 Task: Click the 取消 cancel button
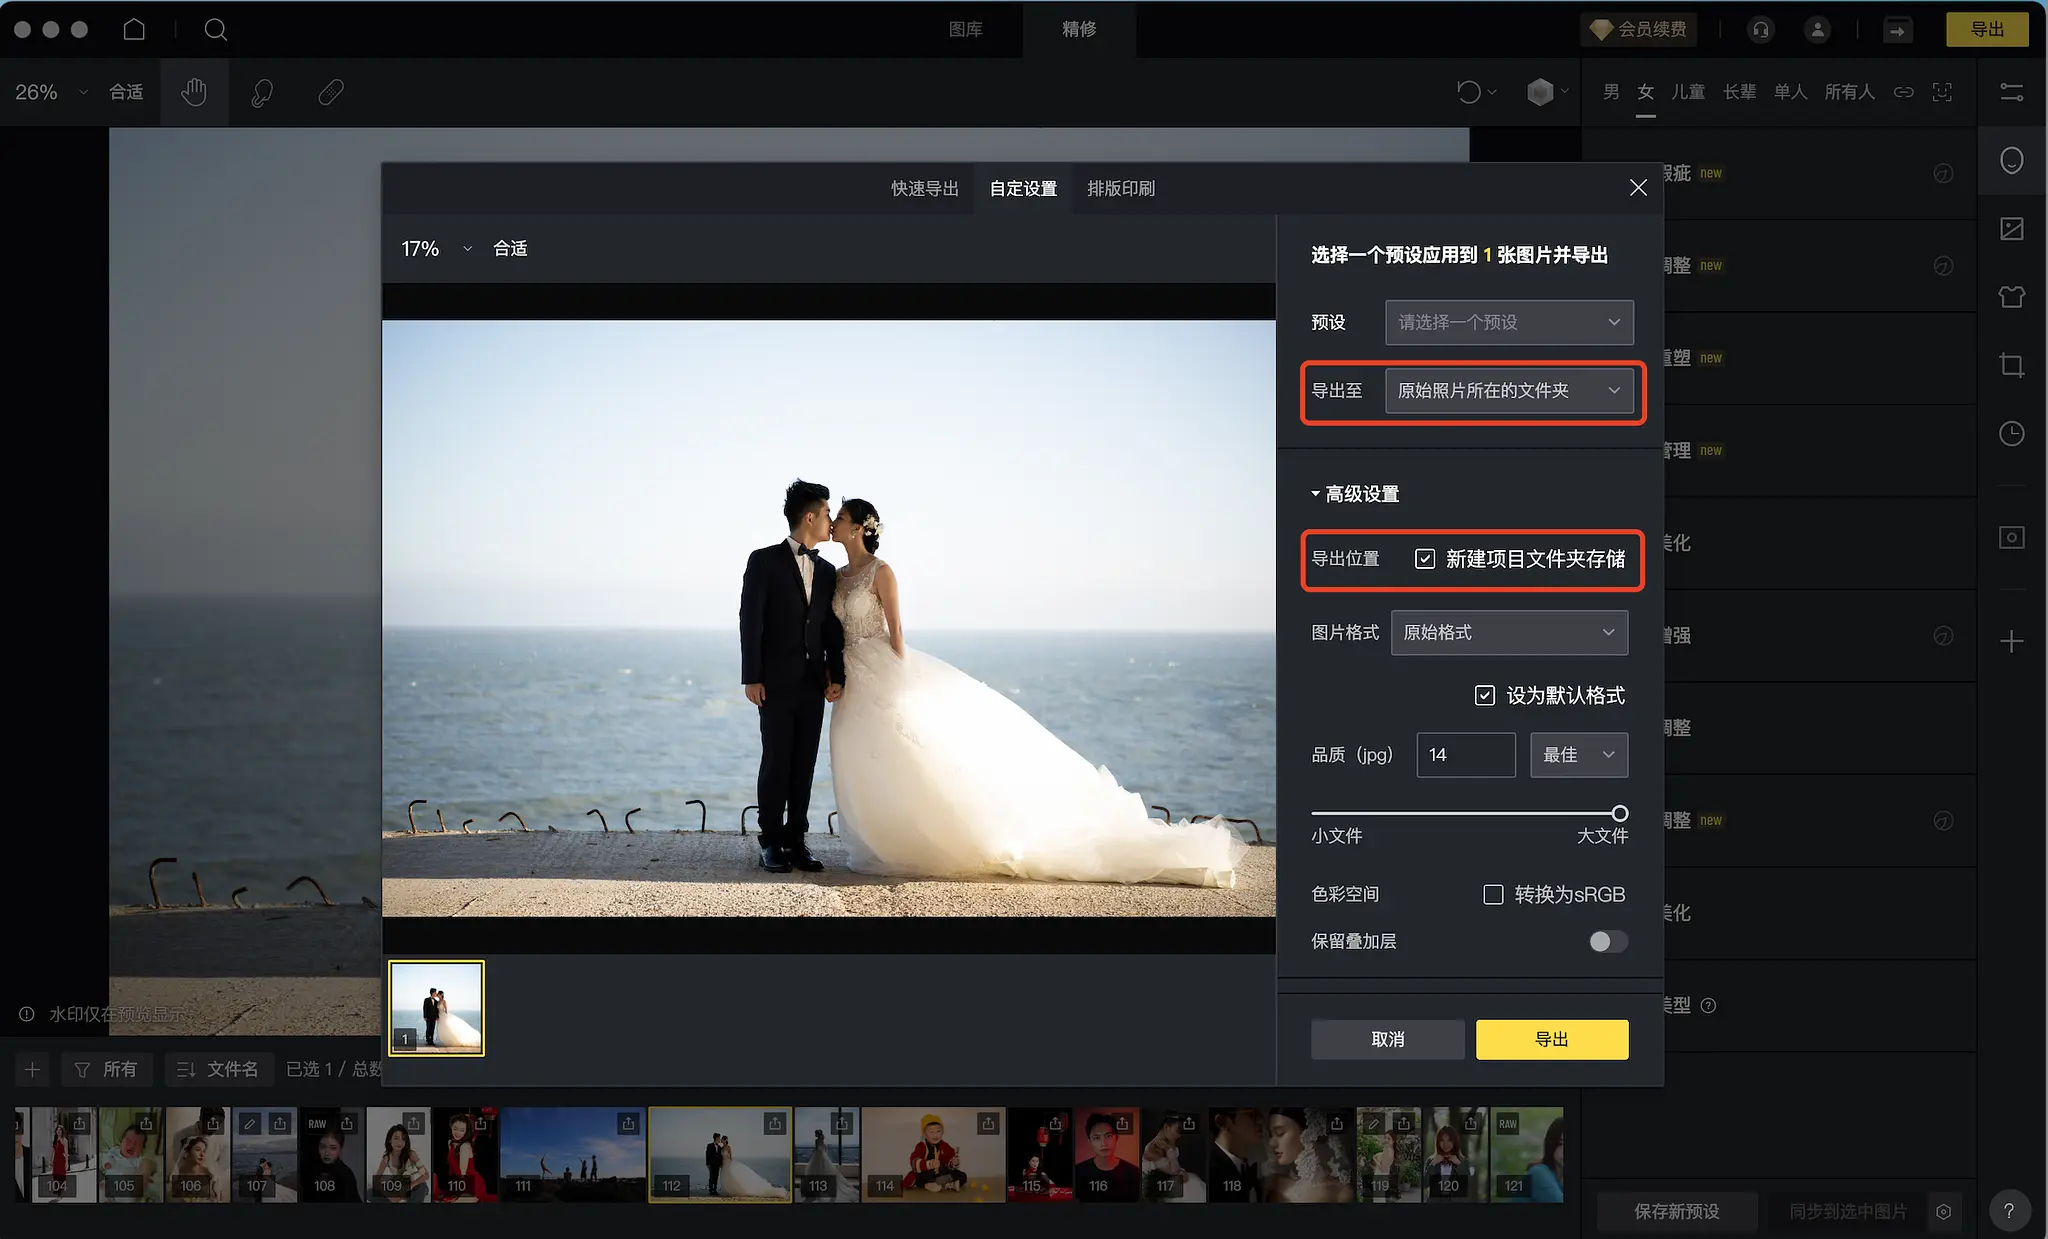1387,1039
